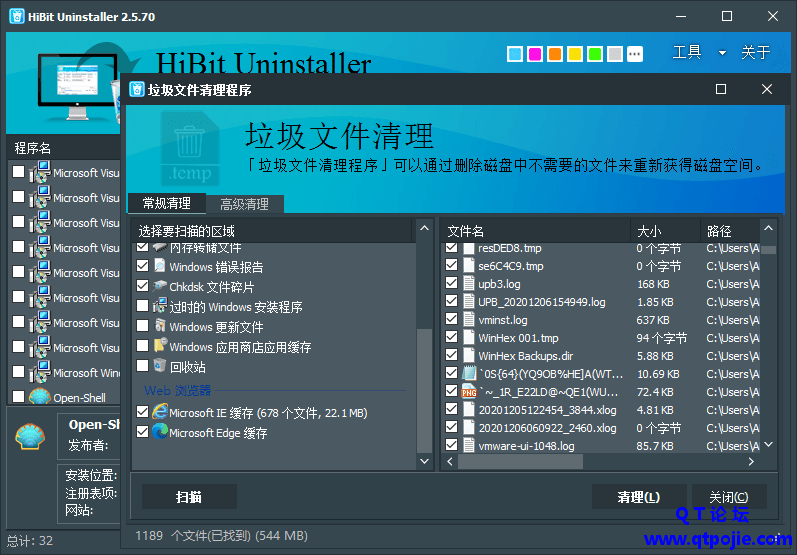797x555 pixels.
Task: Click the 关闭(C) button
Action: pyautogui.click(x=729, y=497)
